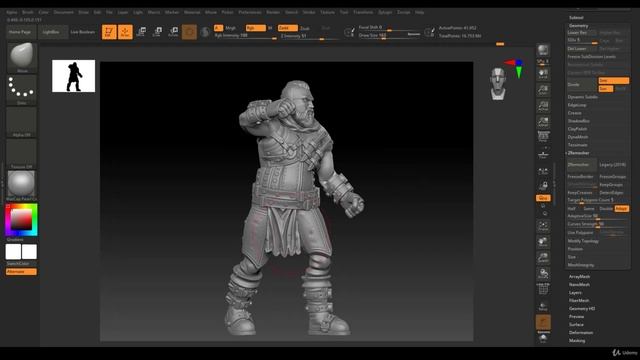Click the Divide button in Geometry
This screenshot has height=360, width=640.
pyautogui.click(x=582, y=84)
